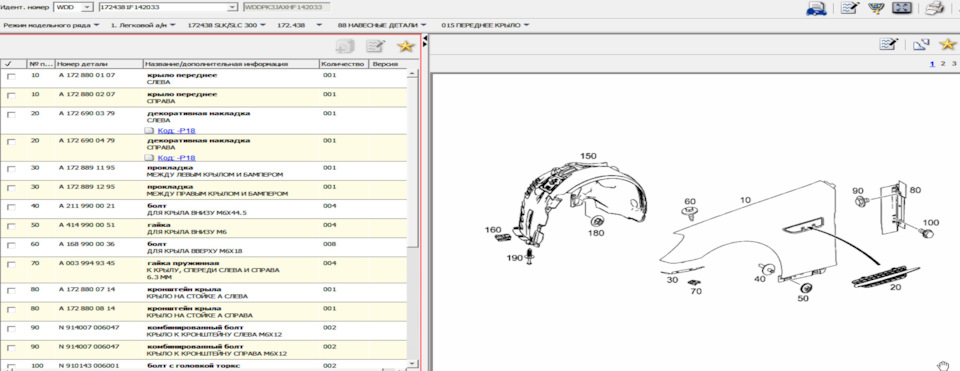
Task: Open the Режим модельного ряда menu
Action: pyautogui.click(x=51, y=25)
